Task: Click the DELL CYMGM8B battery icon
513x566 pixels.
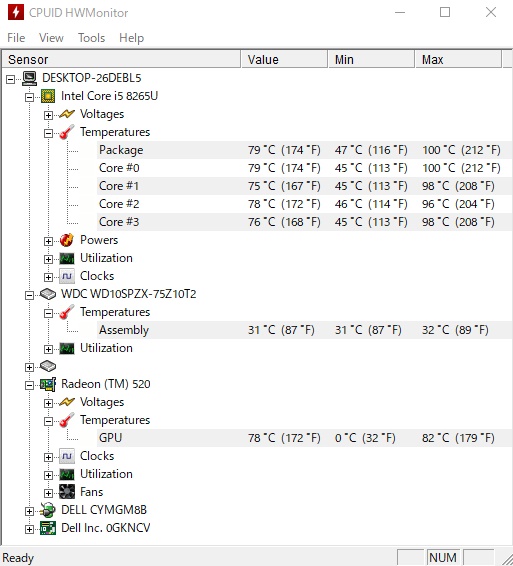Action: click(48, 510)
